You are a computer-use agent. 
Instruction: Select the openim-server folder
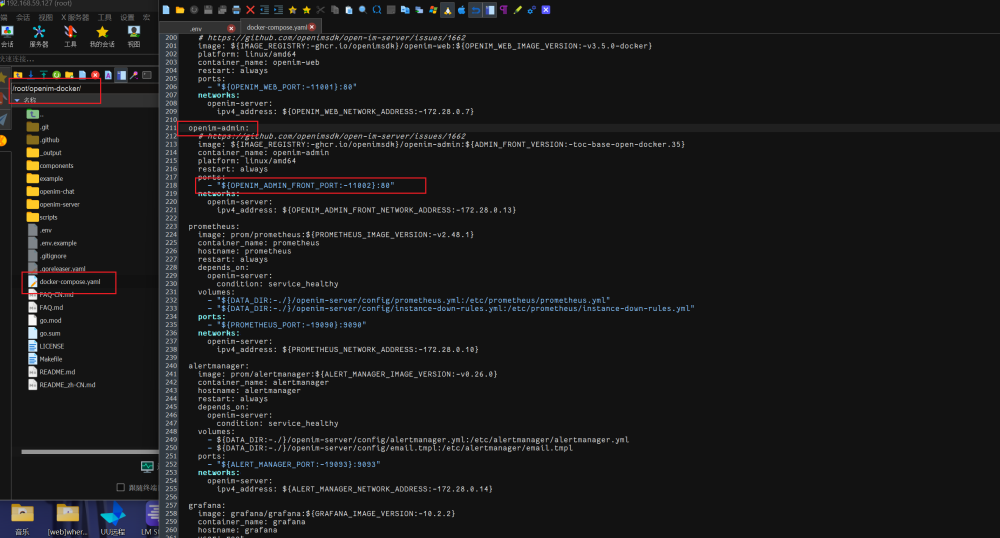(x=59, y=204)
